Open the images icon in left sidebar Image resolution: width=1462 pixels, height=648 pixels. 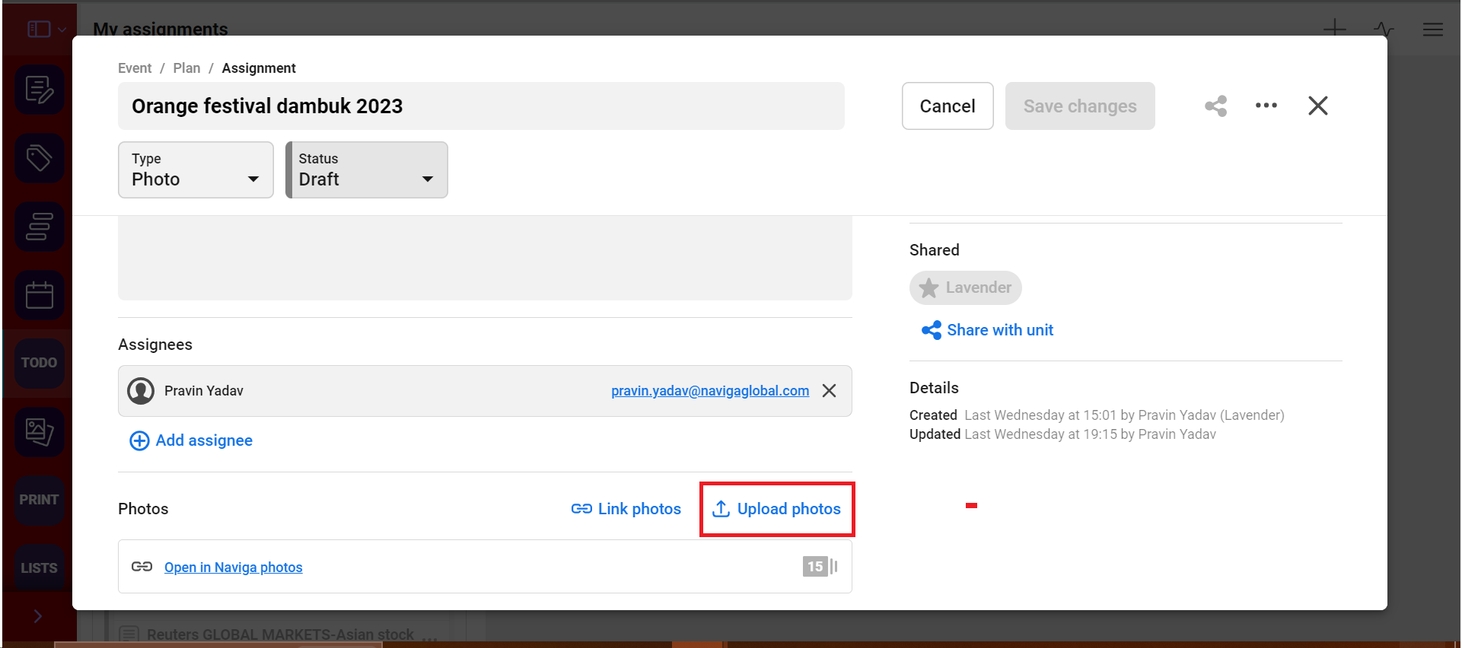click(x=39, y=431)
